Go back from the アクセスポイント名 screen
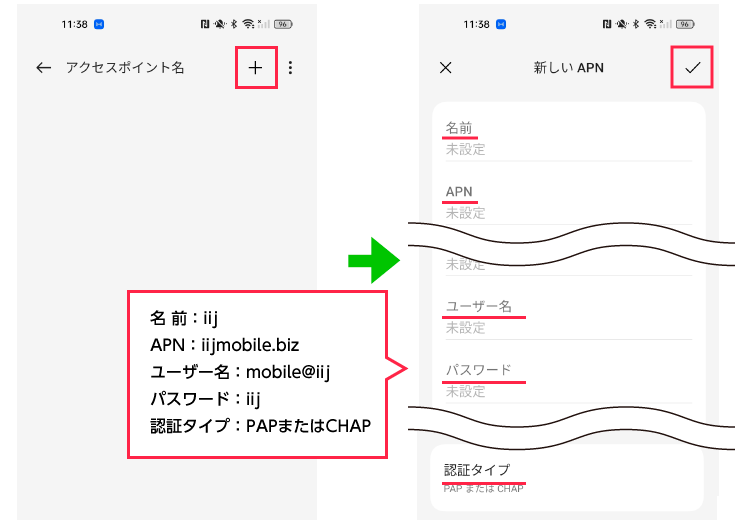This screenshot has width=740, height=525. tap(43, 68)
